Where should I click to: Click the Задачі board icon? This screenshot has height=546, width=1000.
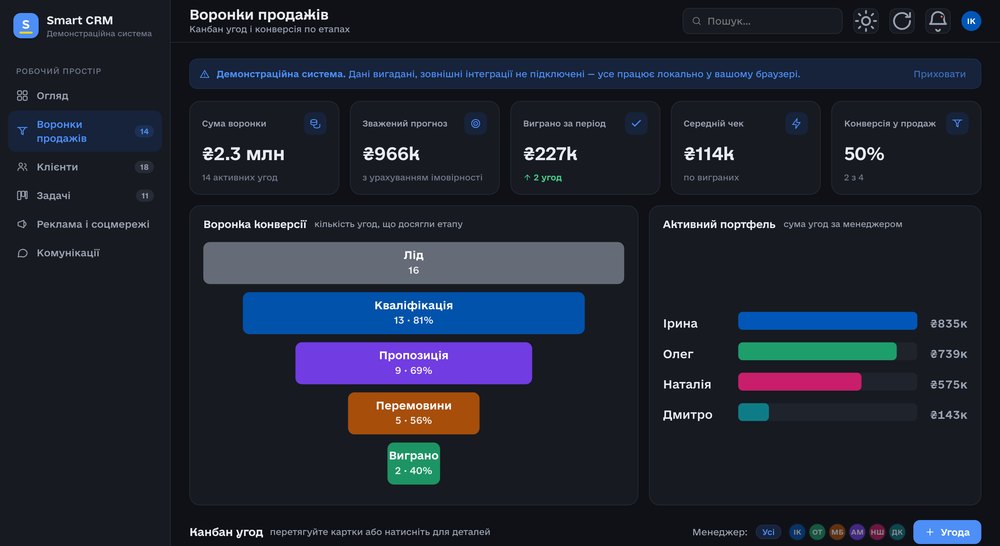pyautogui.click(x=22, y=196)
